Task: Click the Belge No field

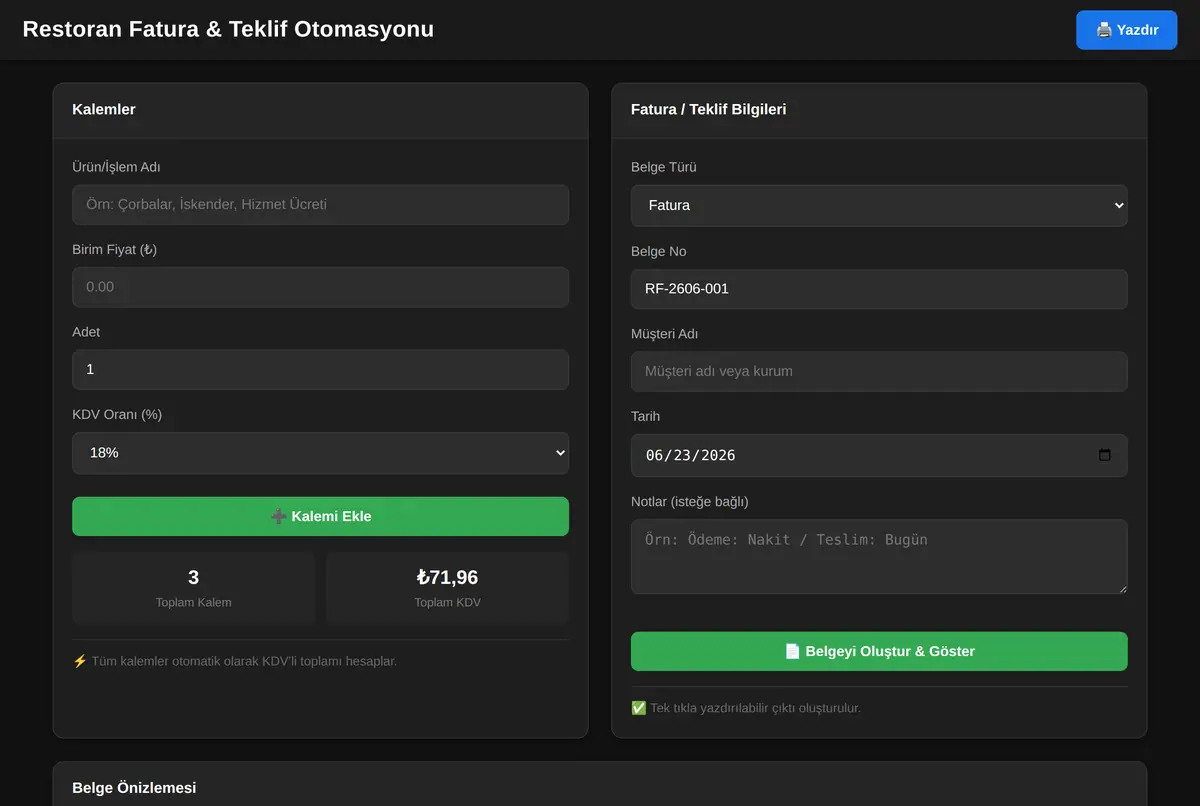Action: [879, 289]
